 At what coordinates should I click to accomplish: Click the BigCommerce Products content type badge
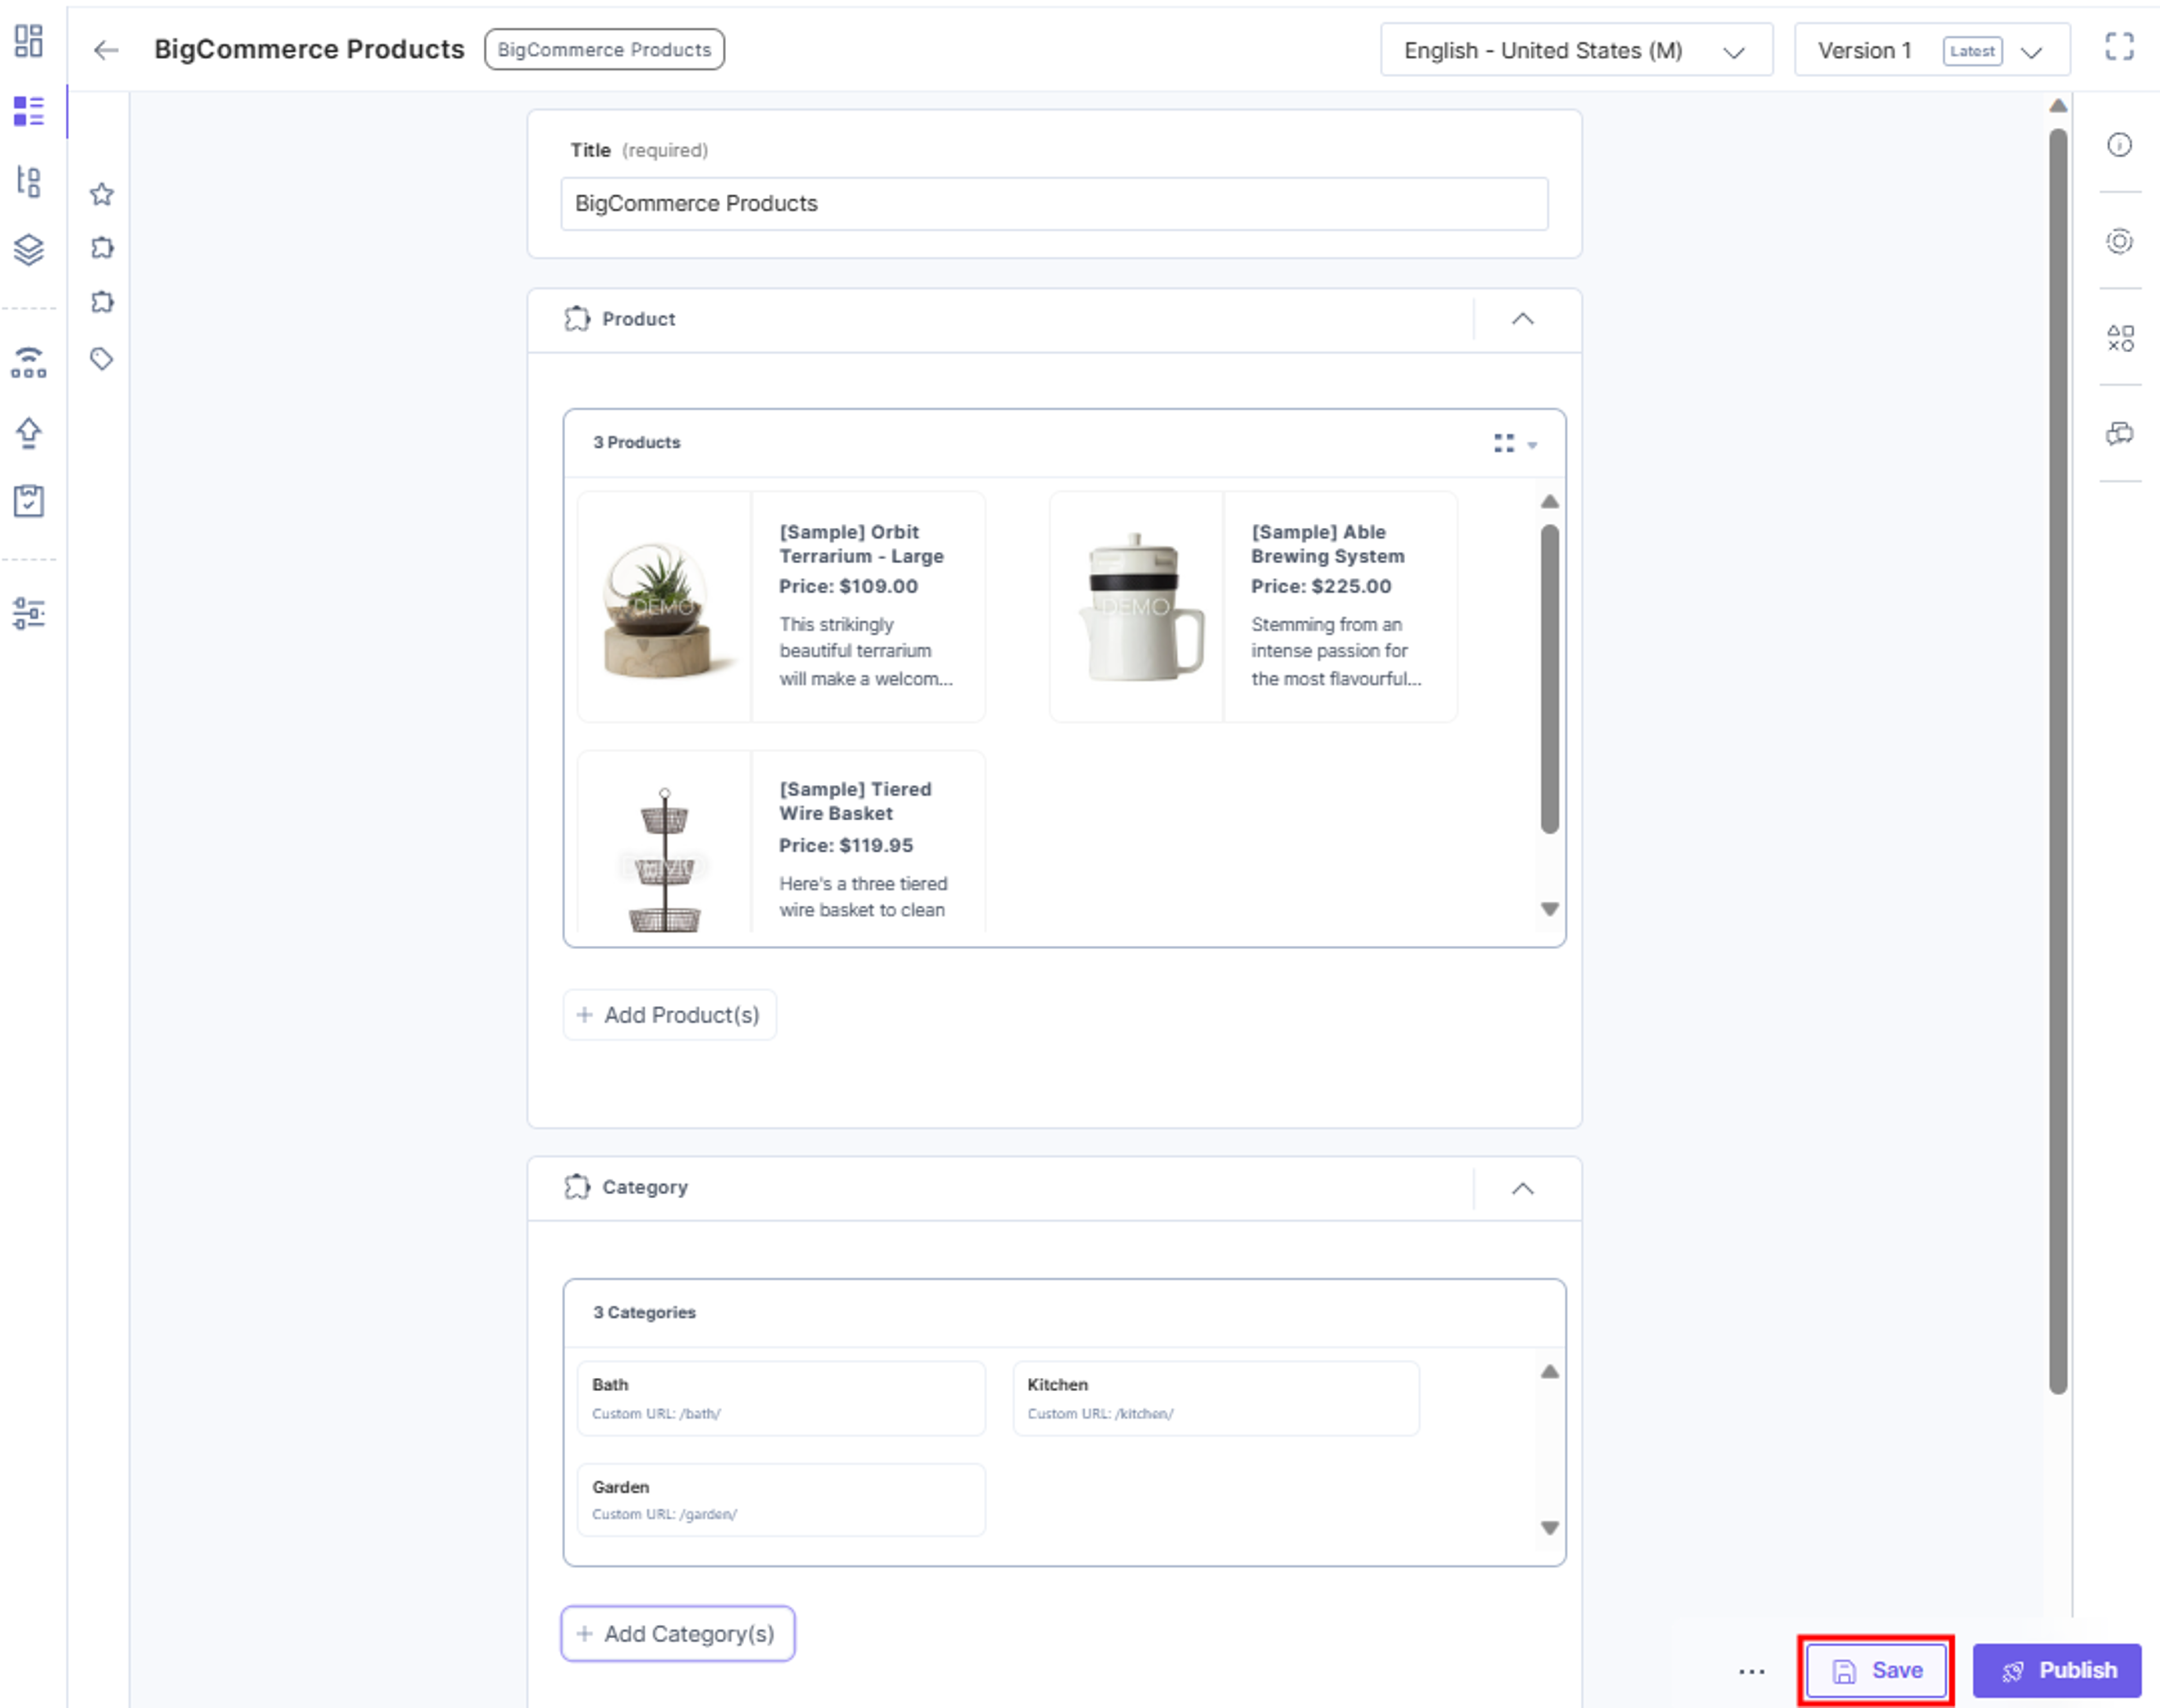click(604, 50)
